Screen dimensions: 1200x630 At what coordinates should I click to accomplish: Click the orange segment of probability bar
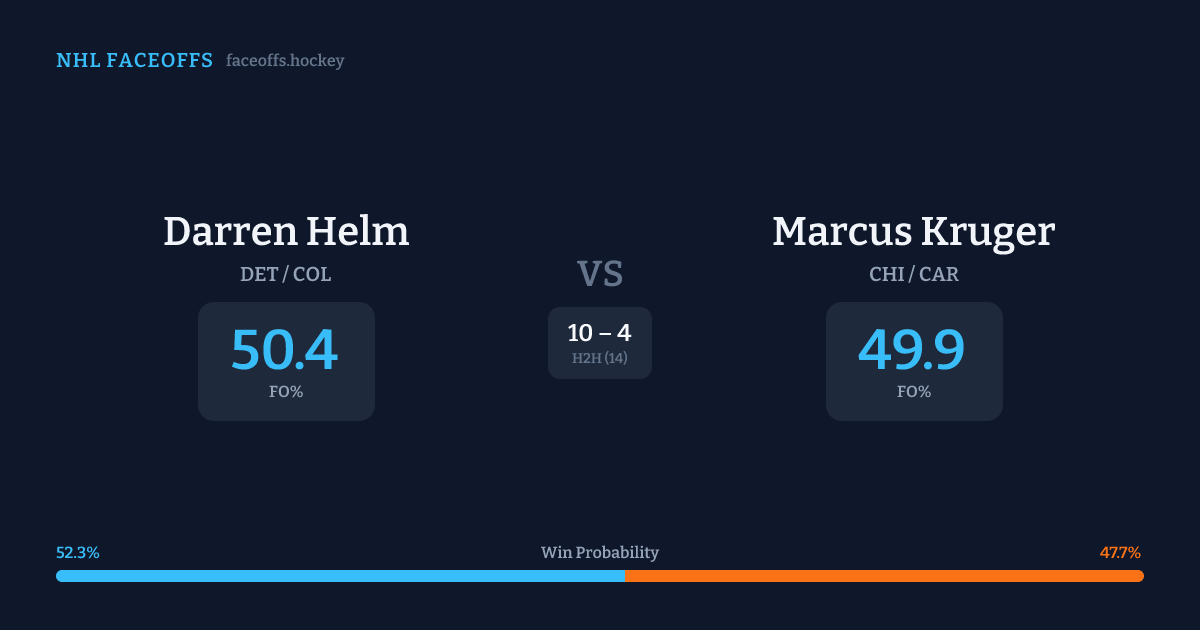(884, 576)
